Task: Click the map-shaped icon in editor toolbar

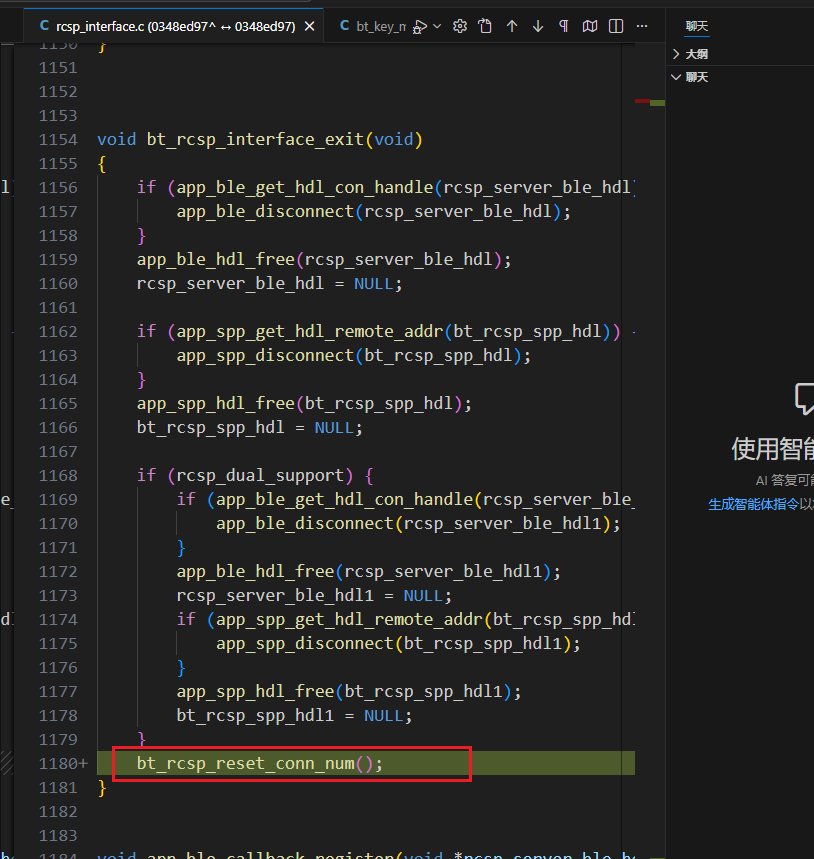Action: pyautogui.click(x=590, y=26)
